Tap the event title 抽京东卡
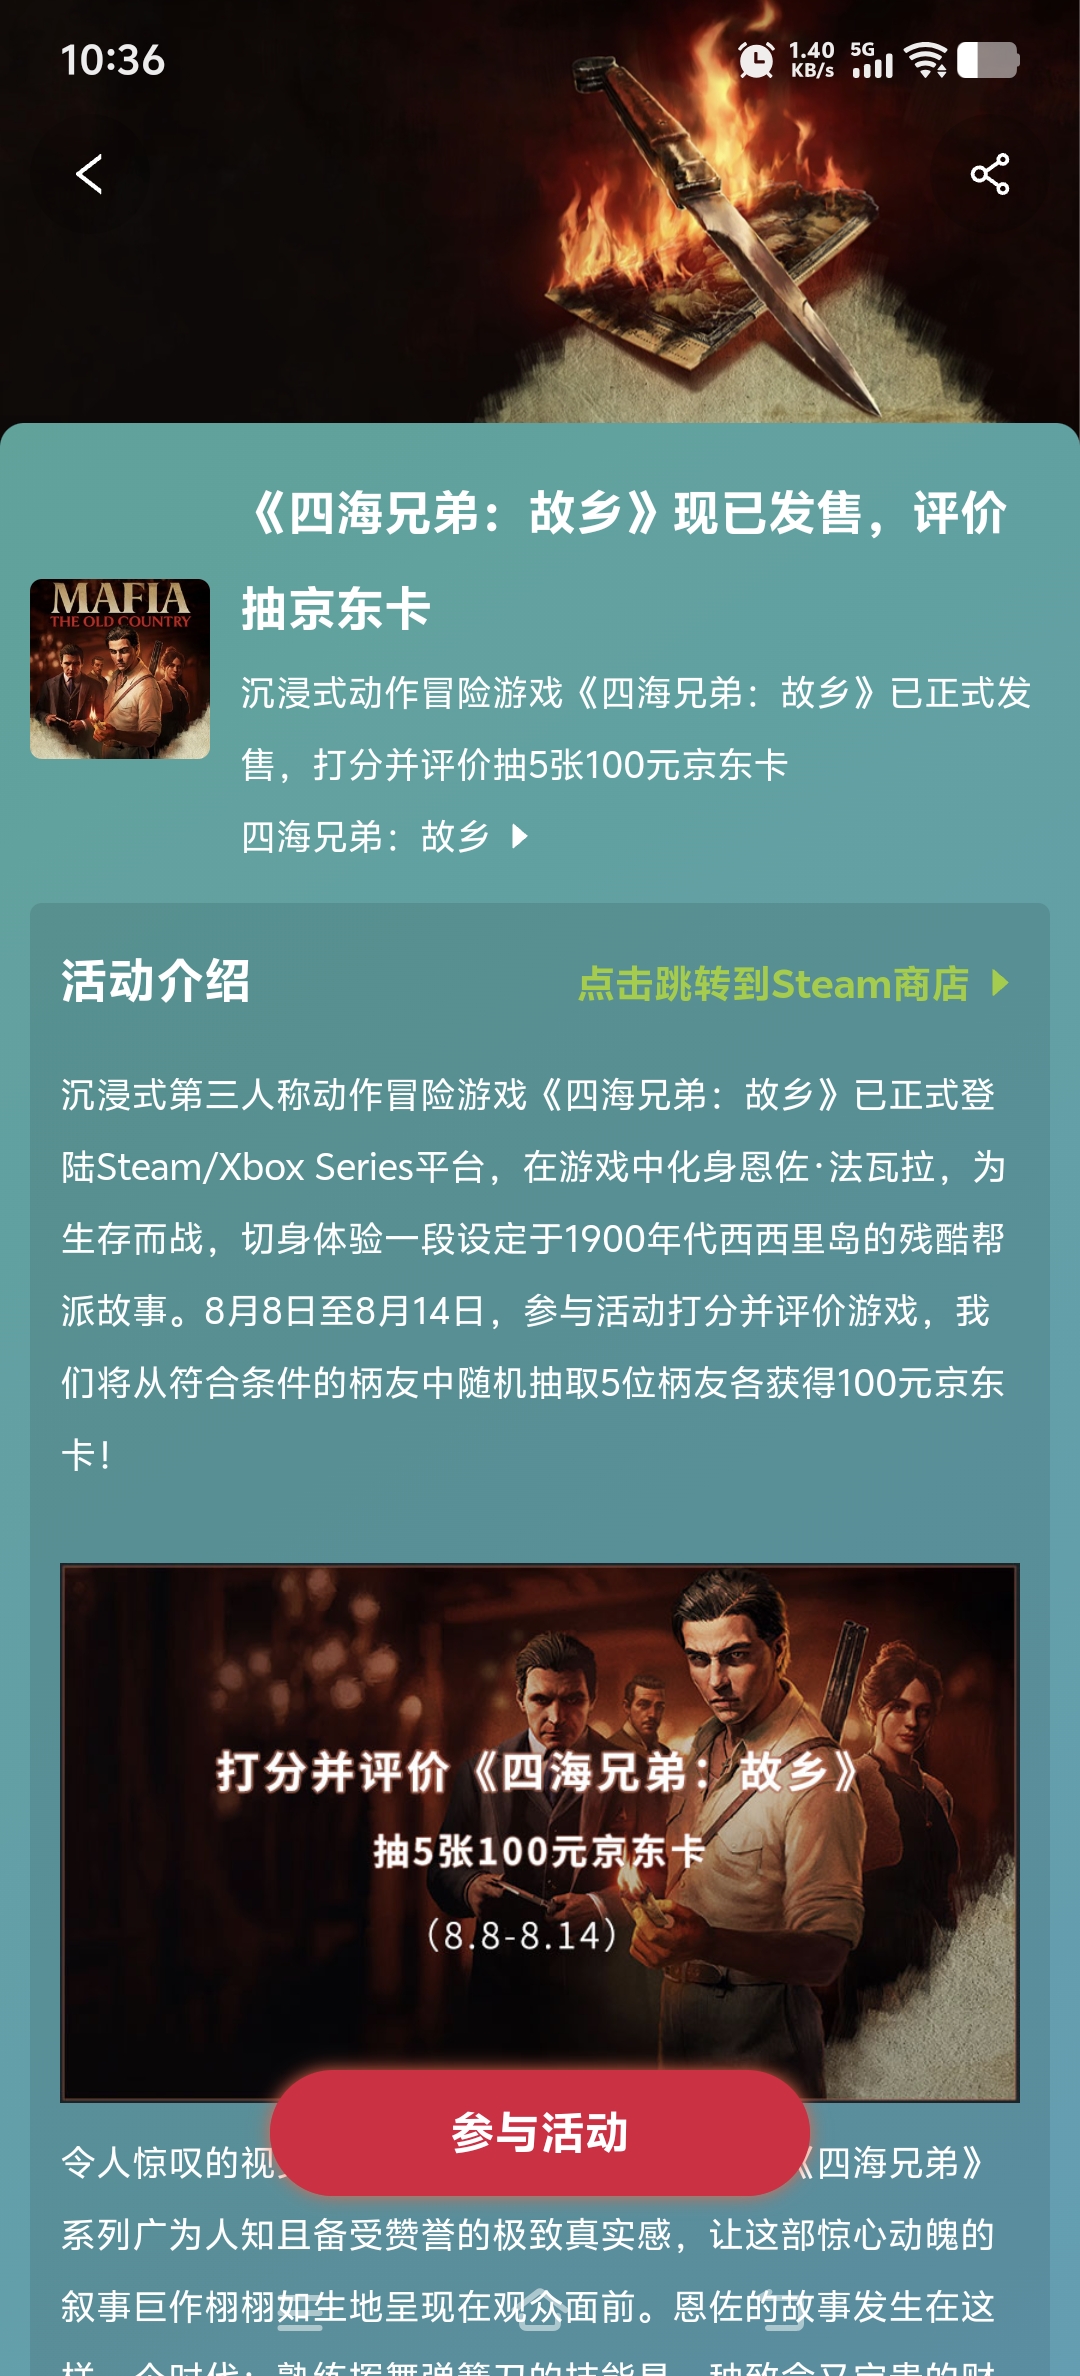Viewport: 1080px width, 2376px height. coord(336,609)
